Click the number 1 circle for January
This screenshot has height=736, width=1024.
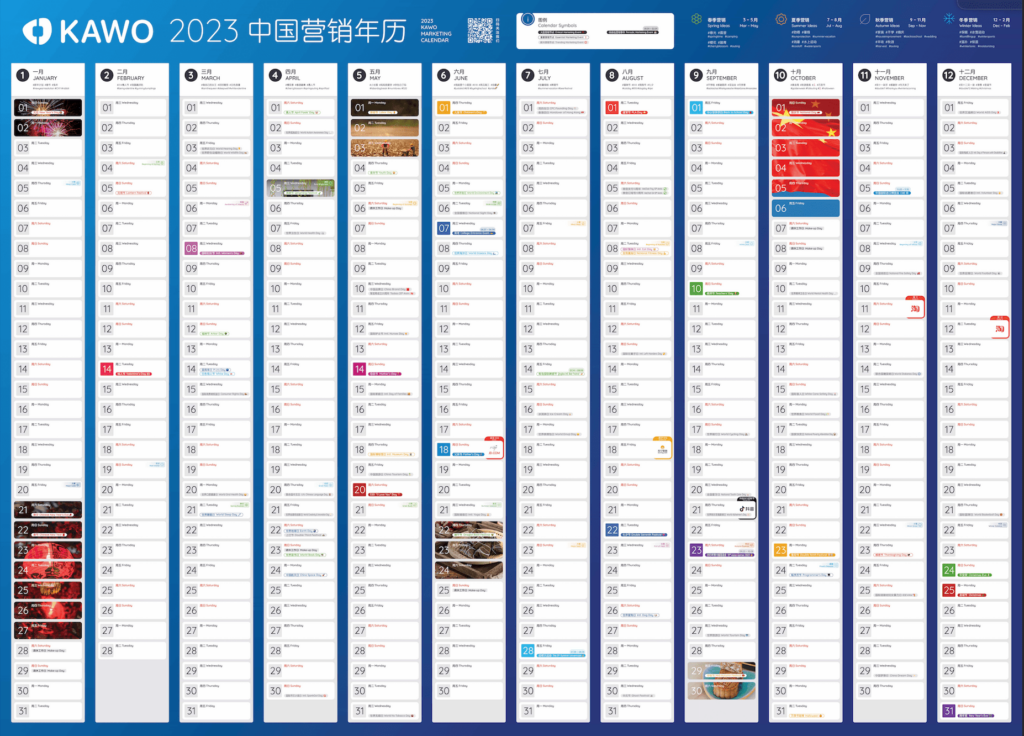click(x=22, y=76)
